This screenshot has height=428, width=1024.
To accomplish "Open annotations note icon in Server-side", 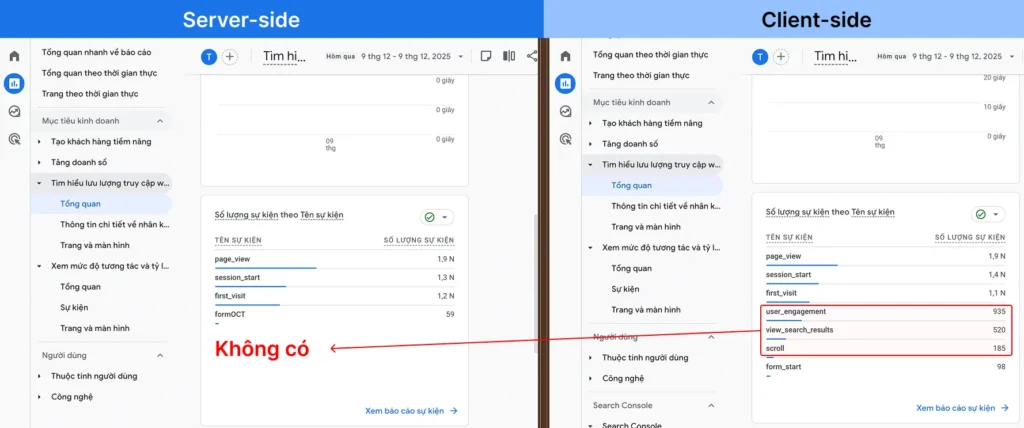I will [486, 56].
